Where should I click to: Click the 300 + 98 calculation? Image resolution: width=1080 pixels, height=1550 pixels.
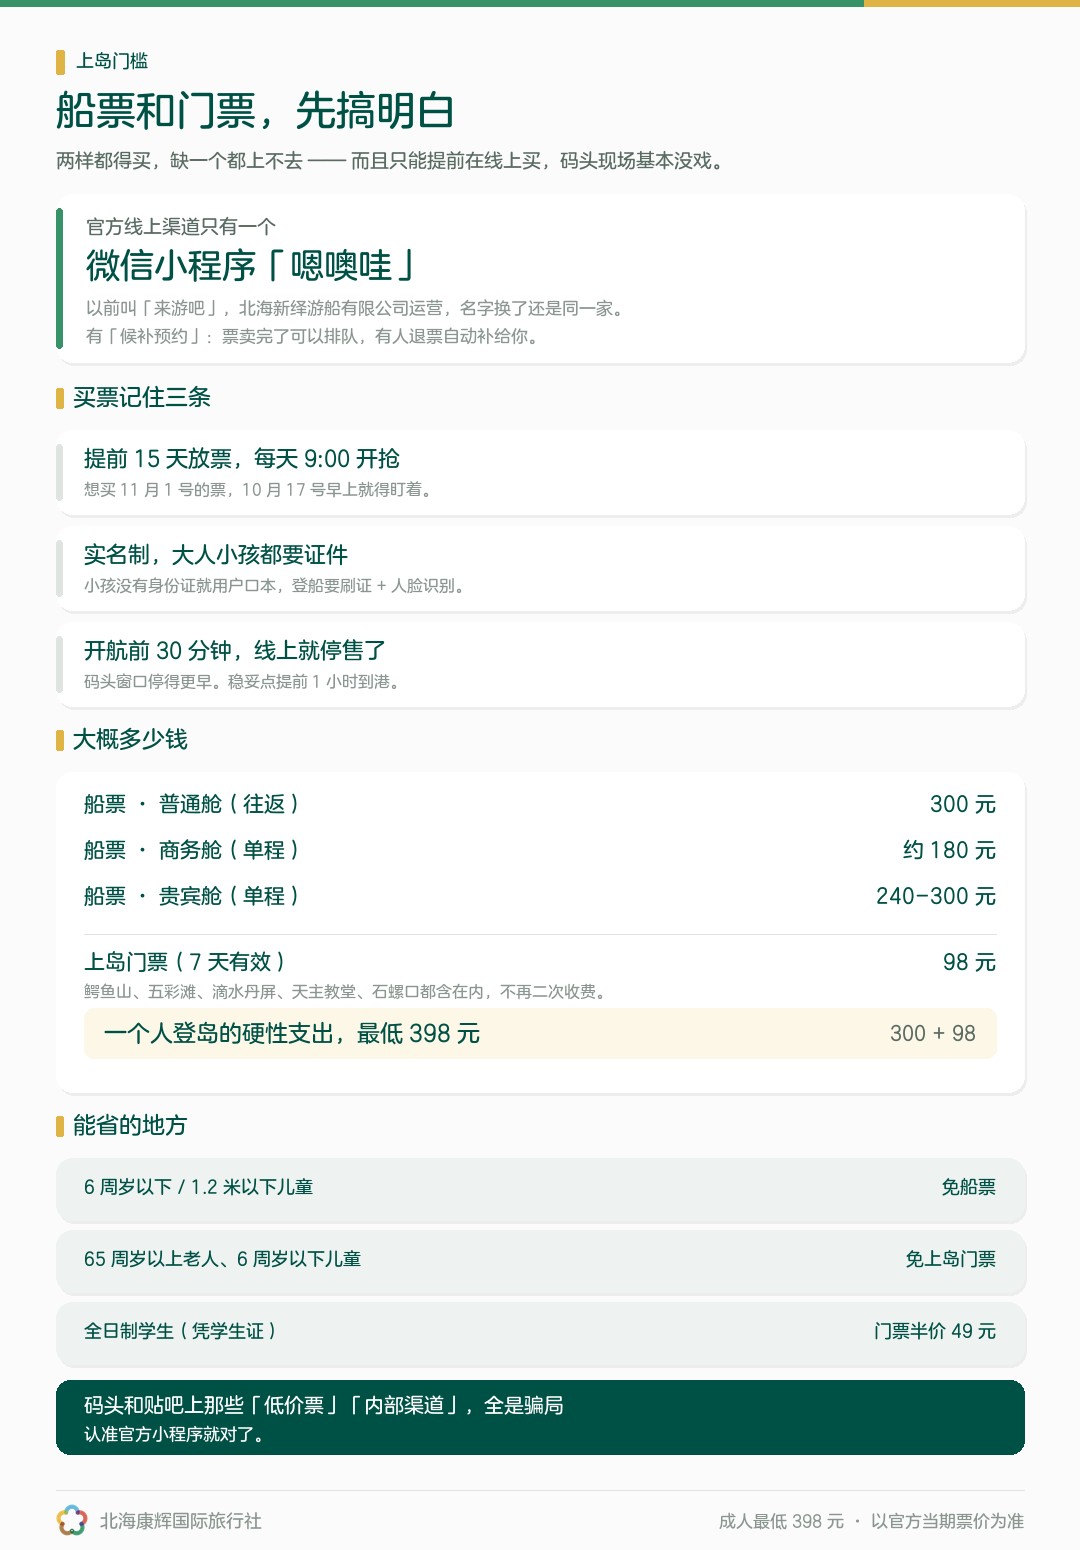[x=933, y=1033]
